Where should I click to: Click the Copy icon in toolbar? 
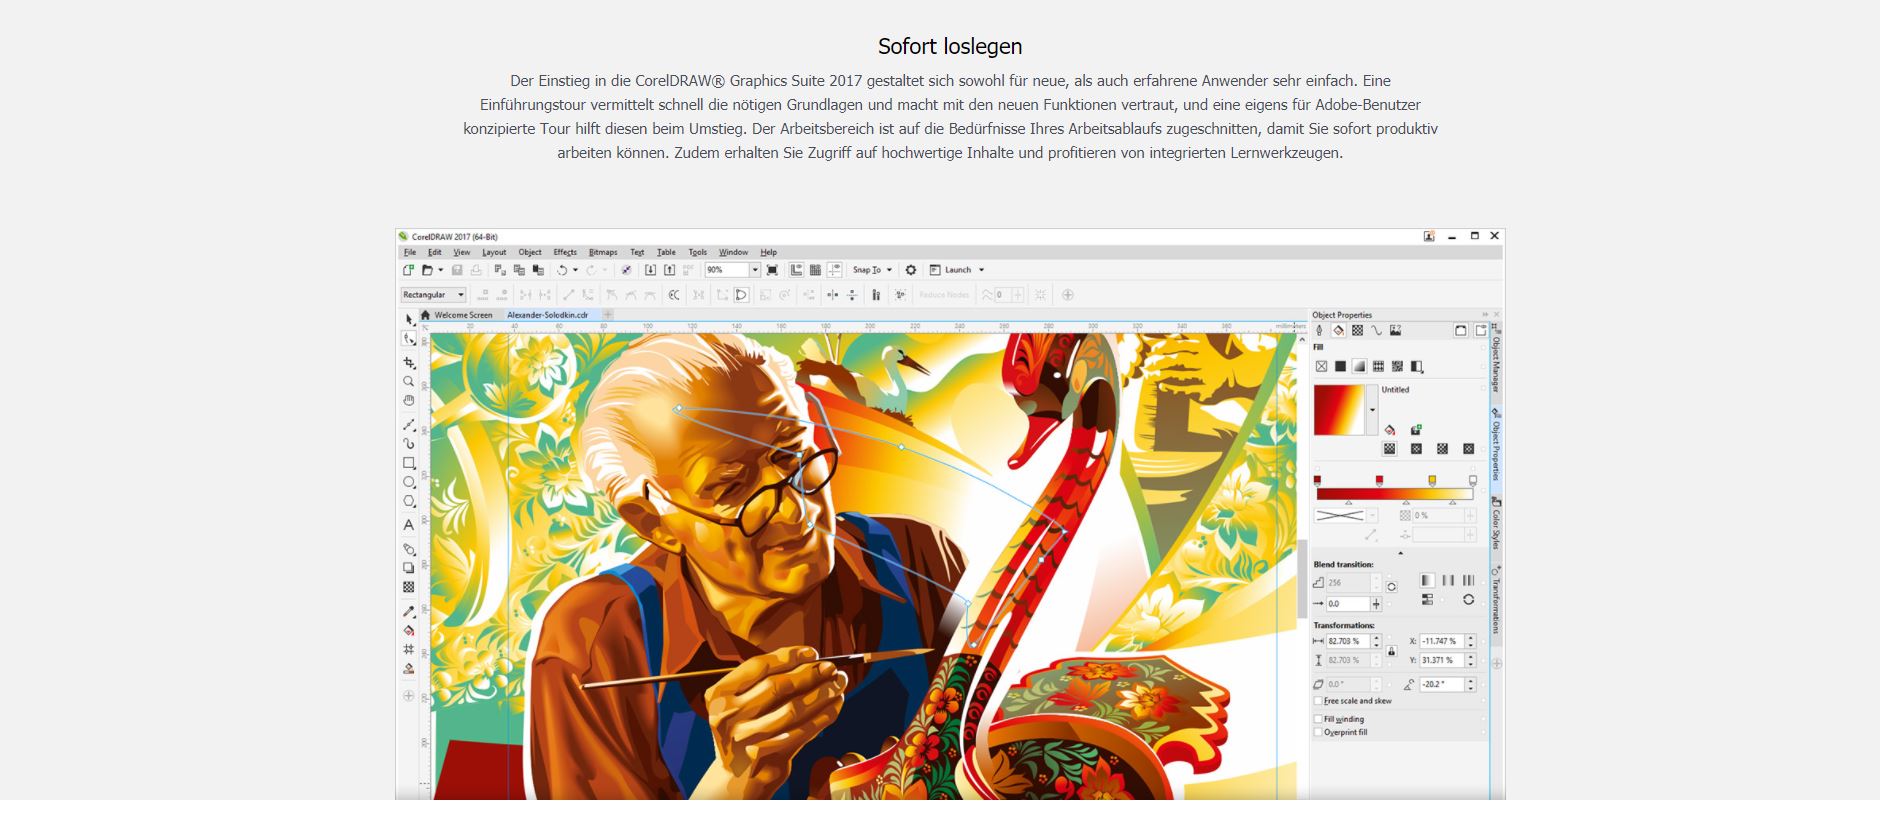pos(519,270)
